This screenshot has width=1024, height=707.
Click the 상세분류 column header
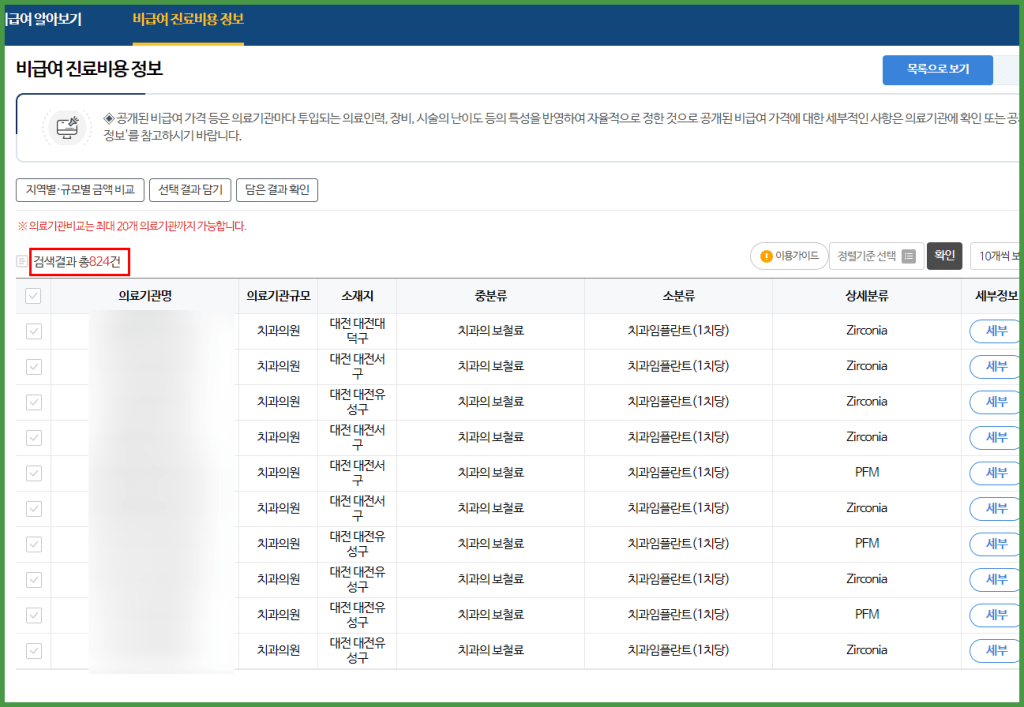(x=867, y=296)
